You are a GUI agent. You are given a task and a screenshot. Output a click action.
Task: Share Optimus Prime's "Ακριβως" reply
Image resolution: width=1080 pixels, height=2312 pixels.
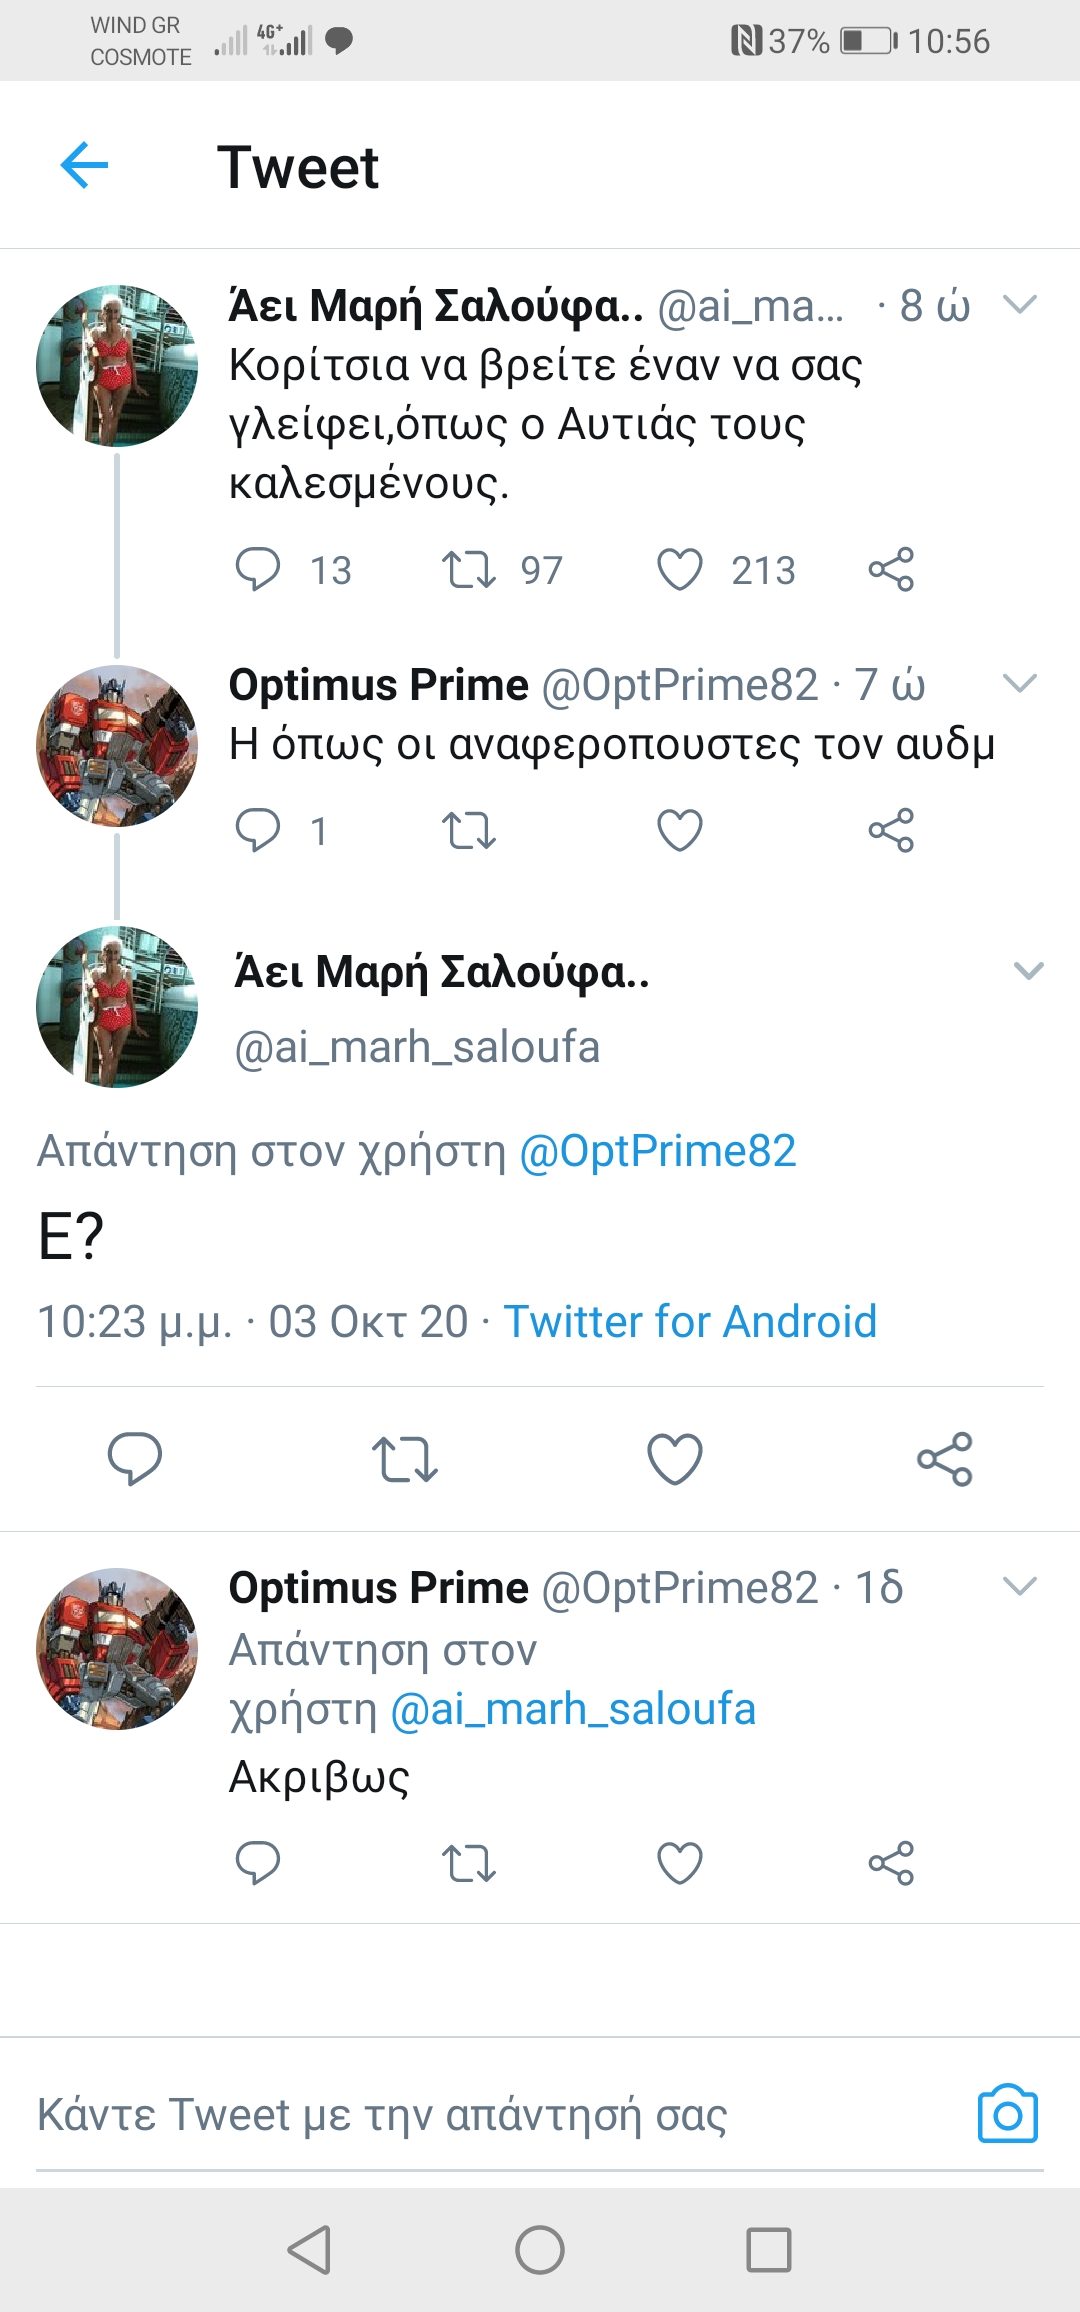click(891, 1863)
